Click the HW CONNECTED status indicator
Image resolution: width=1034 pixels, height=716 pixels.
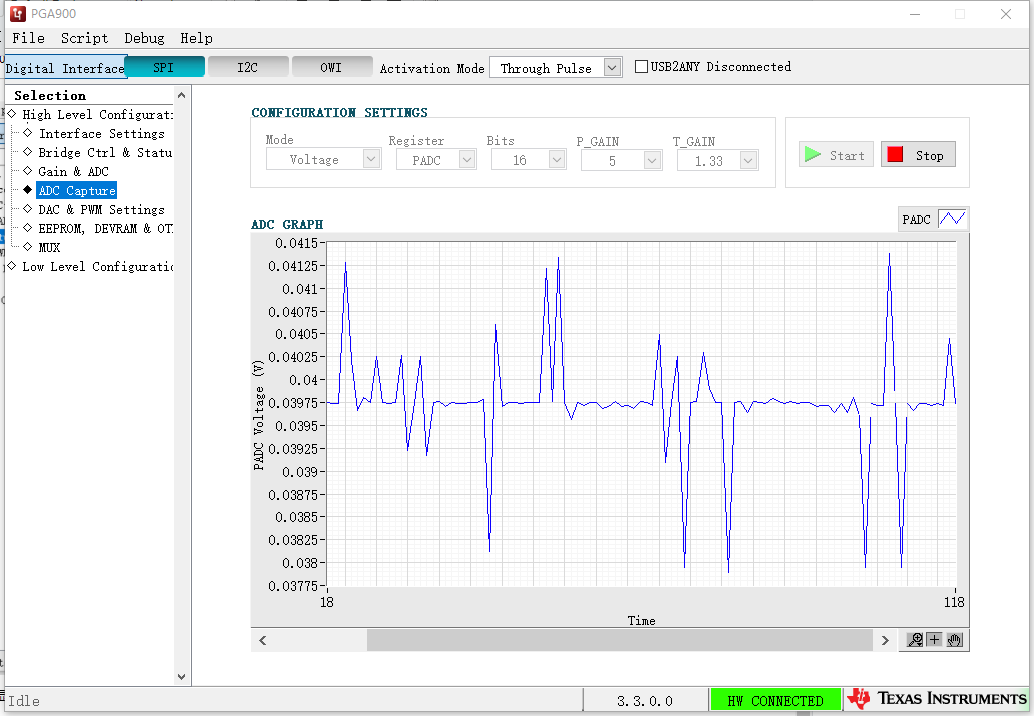click(x=776, y=700)
